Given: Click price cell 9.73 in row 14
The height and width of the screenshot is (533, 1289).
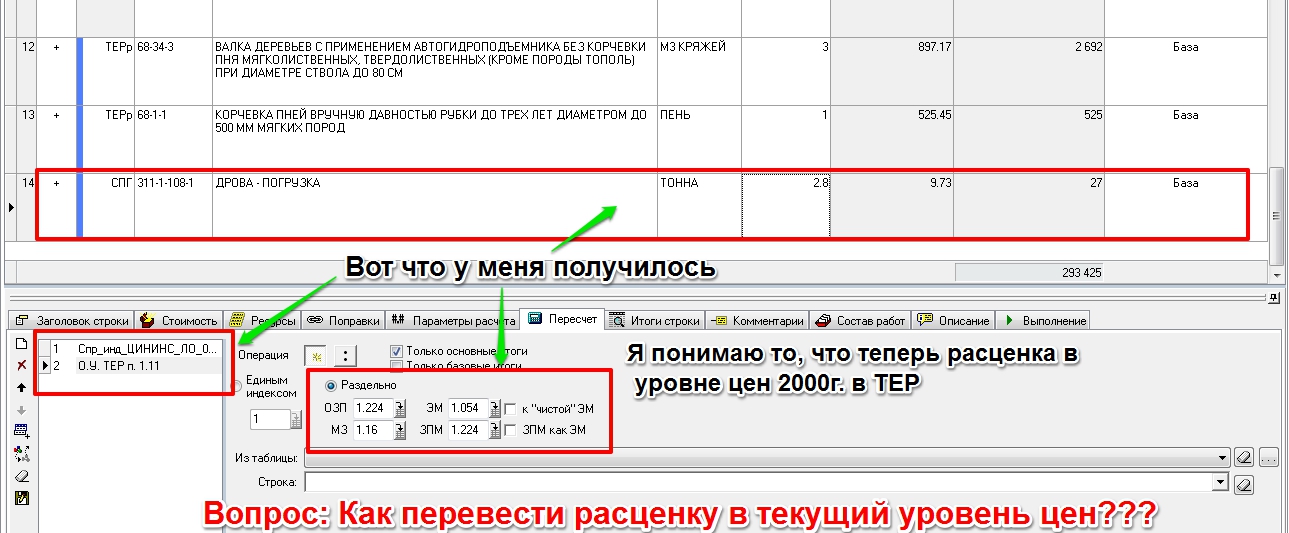Looking at the screenshot, I should [892, 206].
